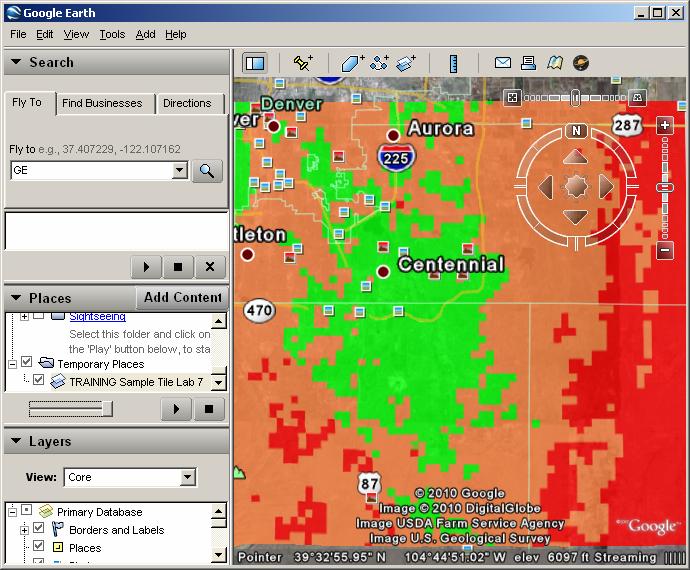Expand the Sightseeing folder tree node

point(24,316)
